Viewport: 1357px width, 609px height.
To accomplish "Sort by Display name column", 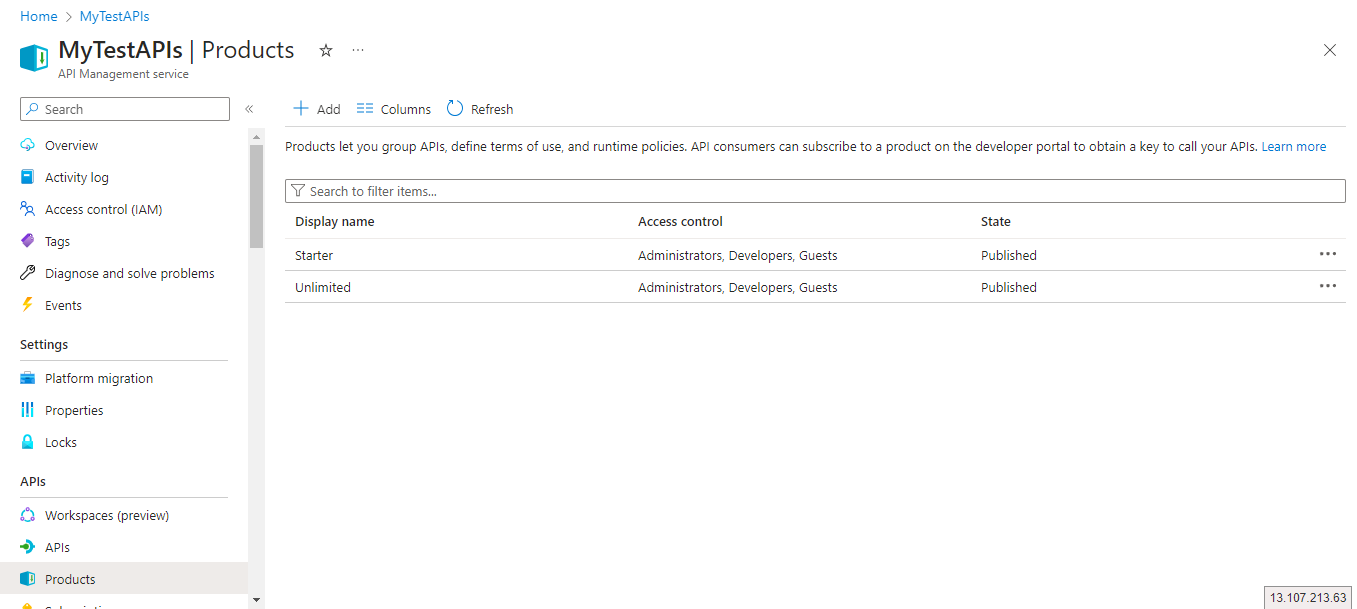I will point(335,221).
